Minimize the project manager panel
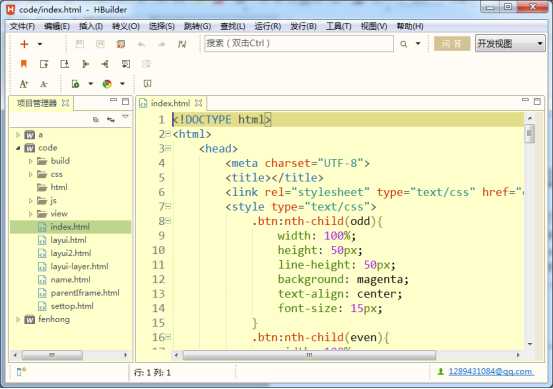Screen dimensions: 553x389 113,101
